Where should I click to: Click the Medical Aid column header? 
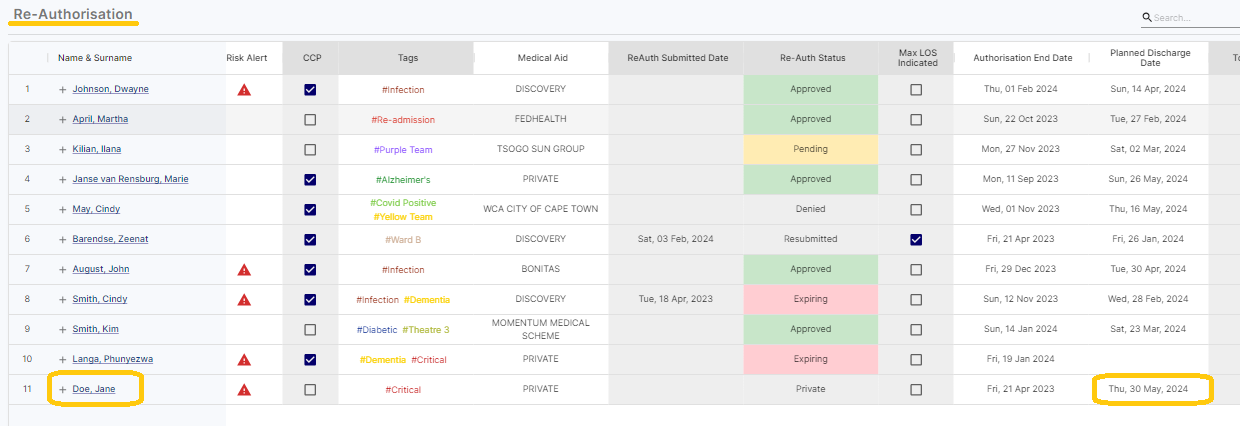(542, 58)
